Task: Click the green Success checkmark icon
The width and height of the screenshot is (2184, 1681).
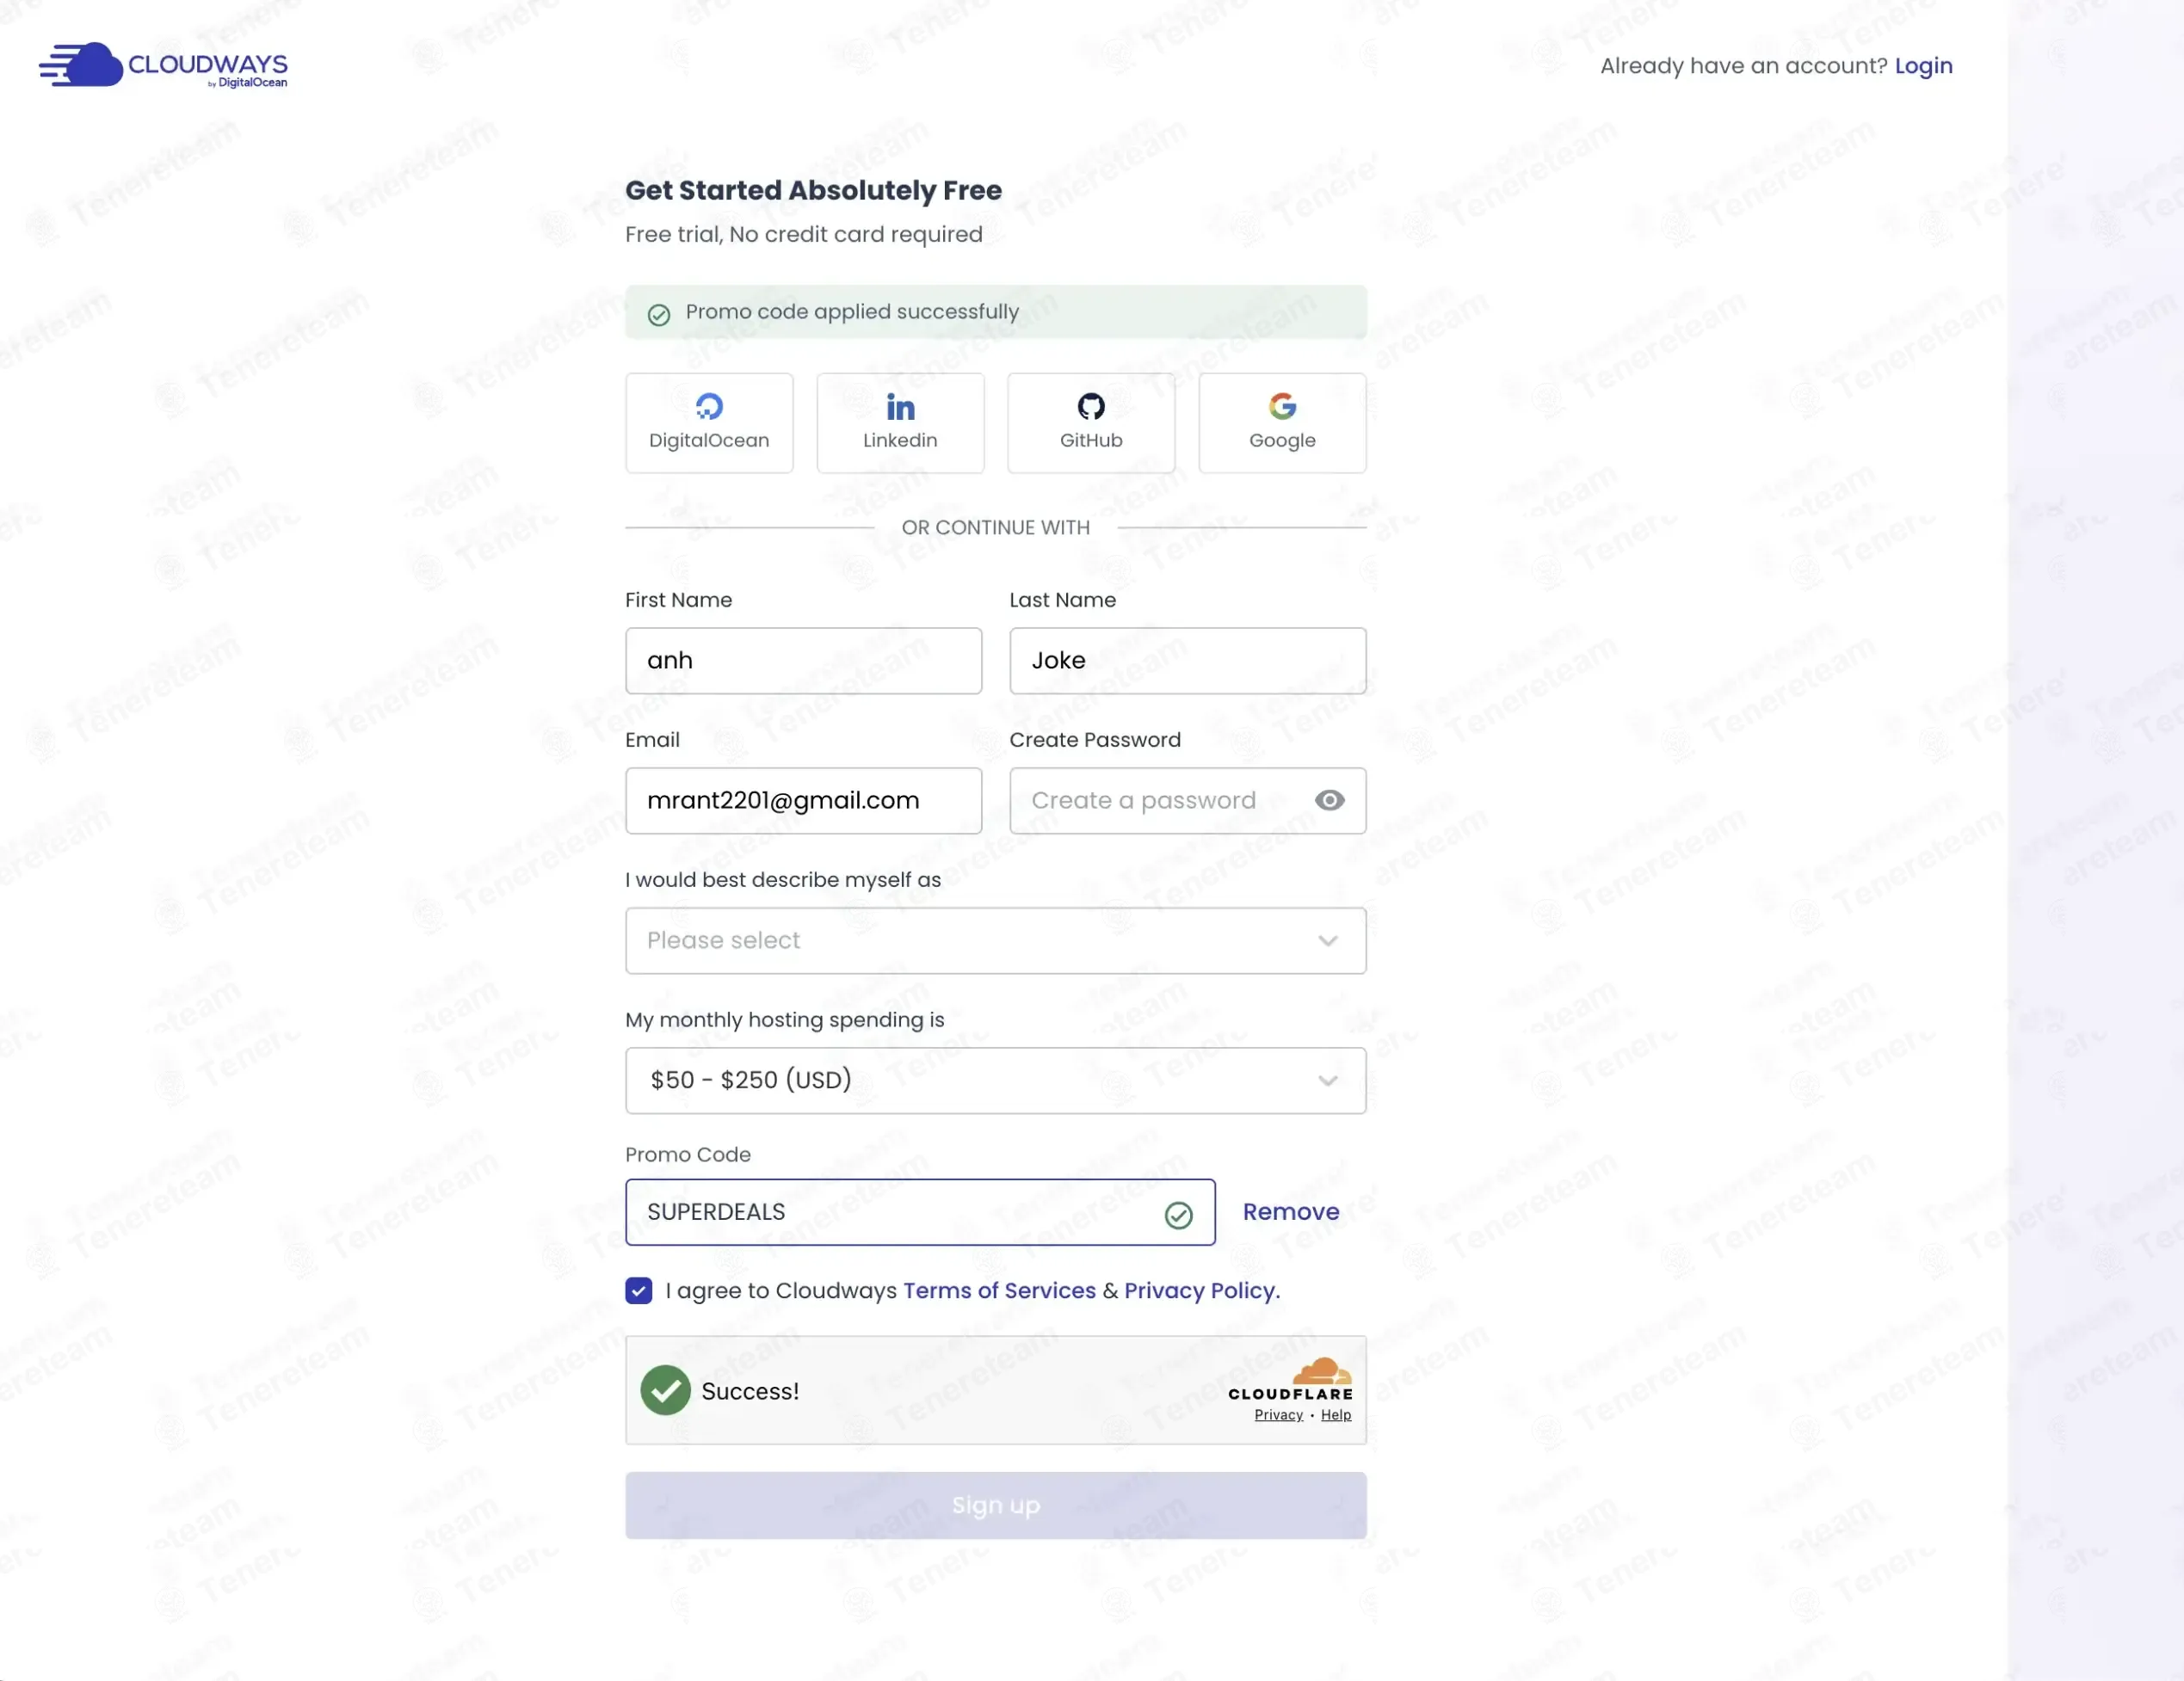Action: pos(665,1390)
